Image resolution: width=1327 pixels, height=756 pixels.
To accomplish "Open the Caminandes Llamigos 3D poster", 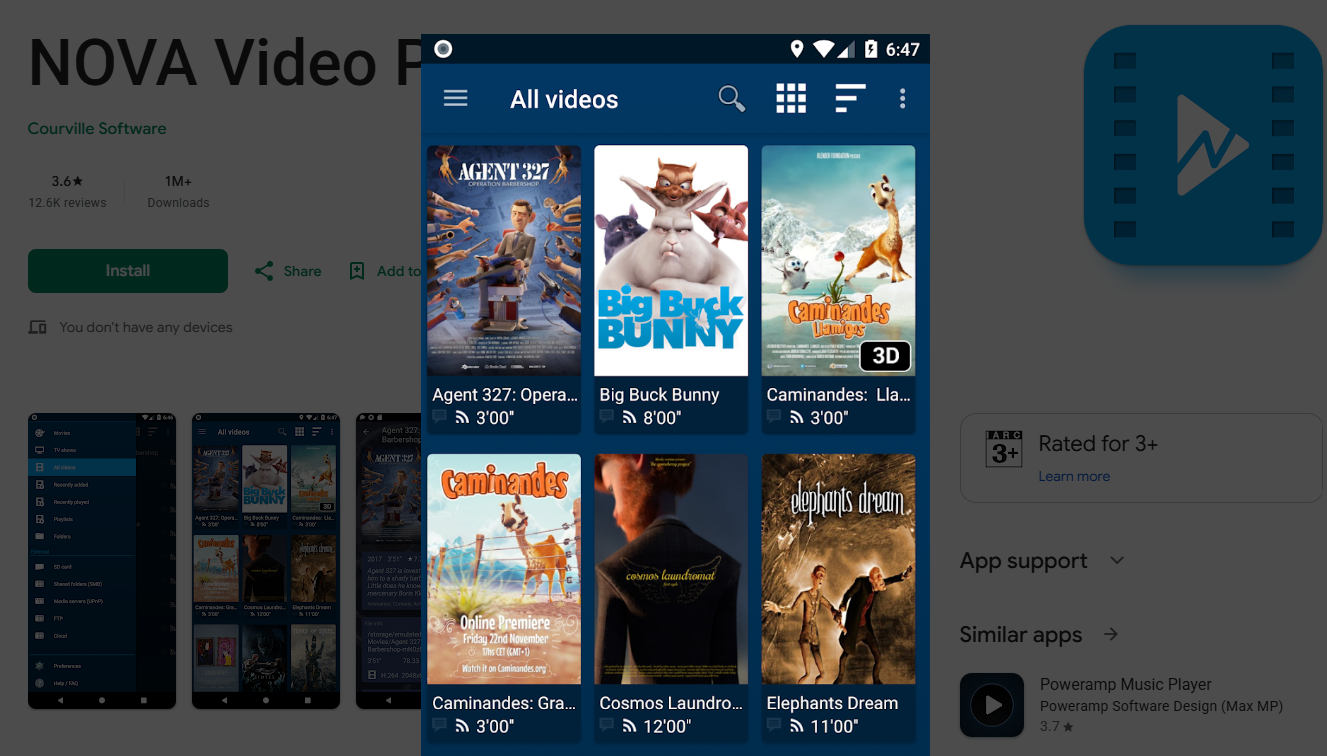I will point(838,261).
